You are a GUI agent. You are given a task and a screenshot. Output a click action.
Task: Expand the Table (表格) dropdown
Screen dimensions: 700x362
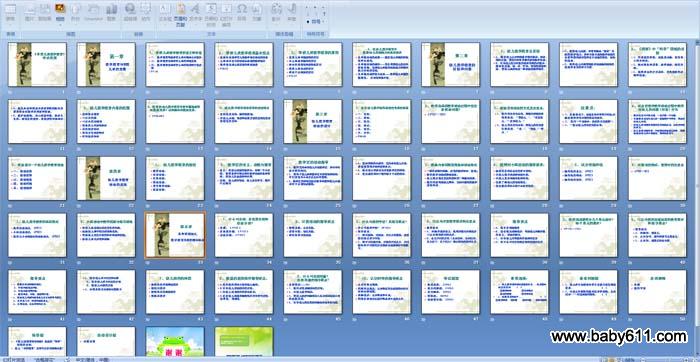pos(10,12)
